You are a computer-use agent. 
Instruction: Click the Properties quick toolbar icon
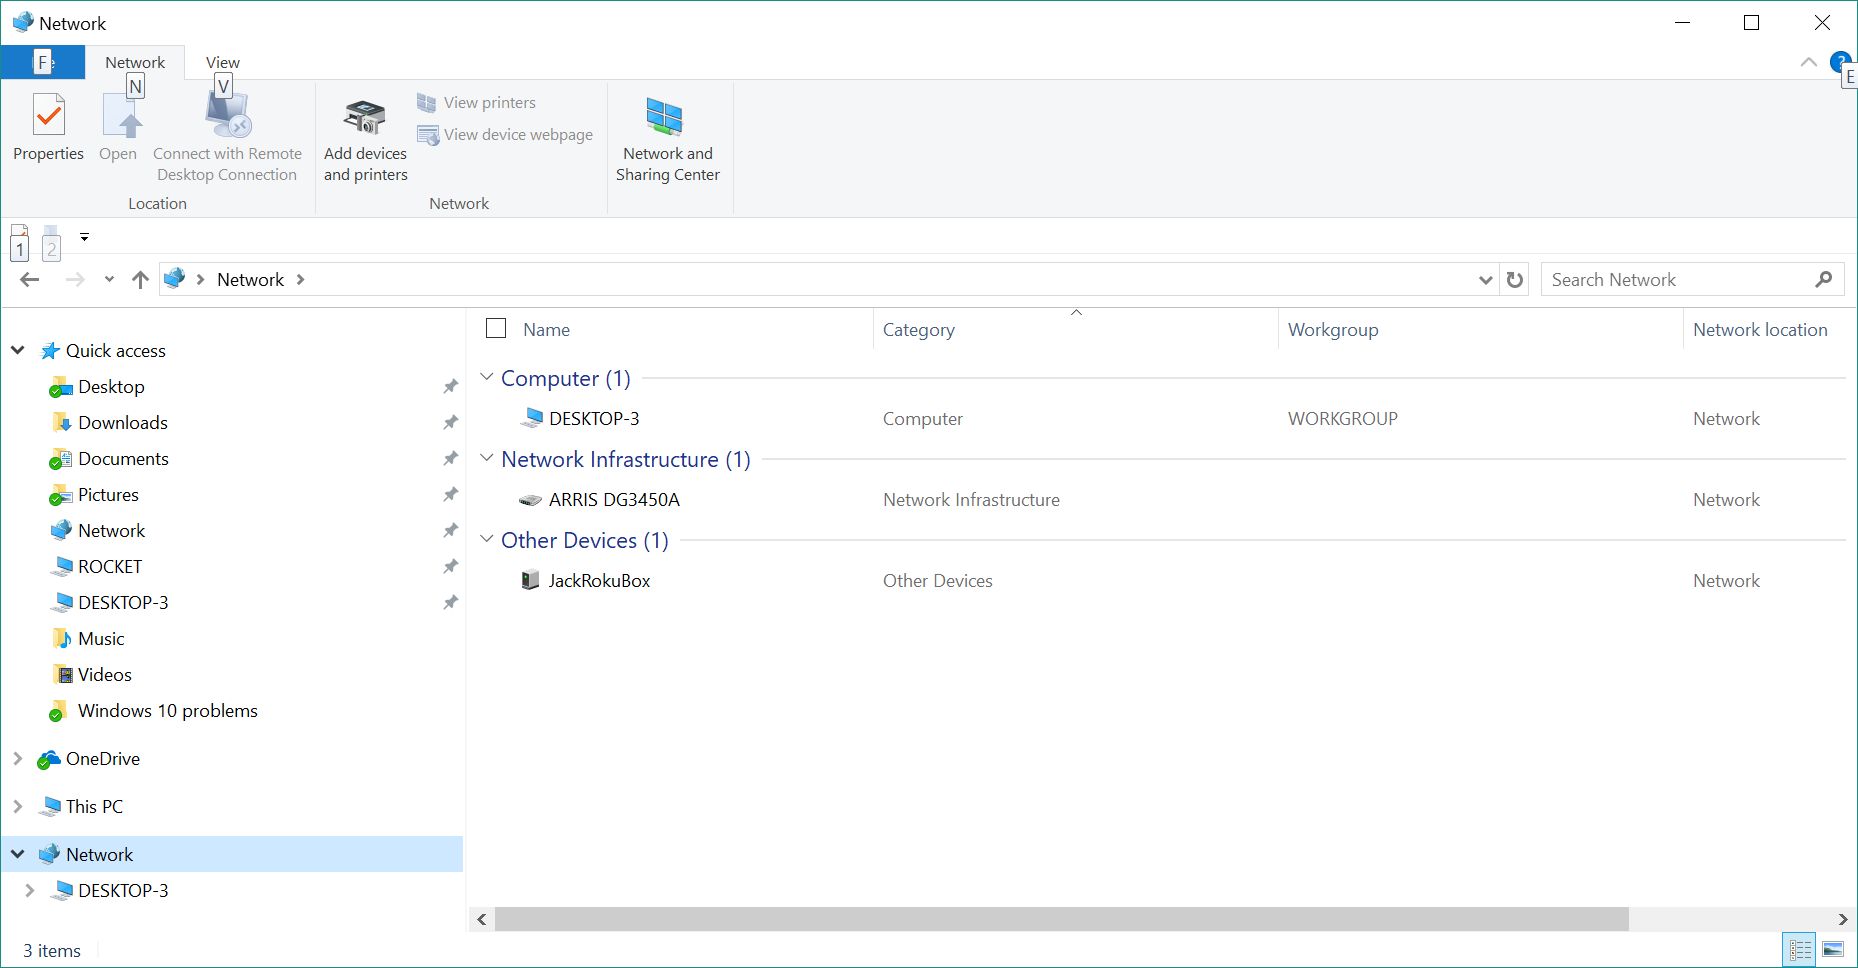pyautogui.click(x=20, y=241)
